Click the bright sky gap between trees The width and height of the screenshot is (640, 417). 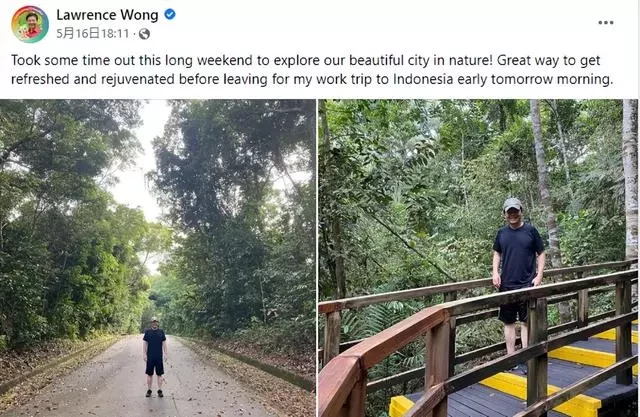[139, 171]
